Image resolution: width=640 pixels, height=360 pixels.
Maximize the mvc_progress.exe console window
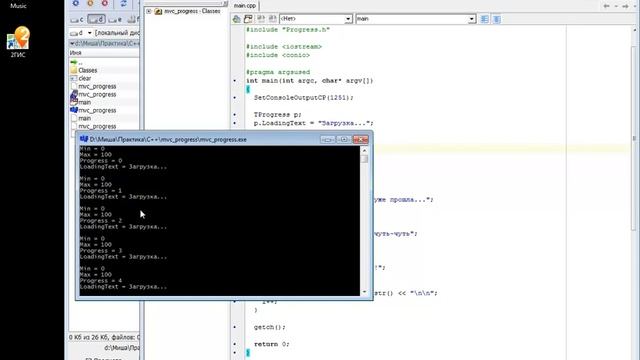pos(344,140)
